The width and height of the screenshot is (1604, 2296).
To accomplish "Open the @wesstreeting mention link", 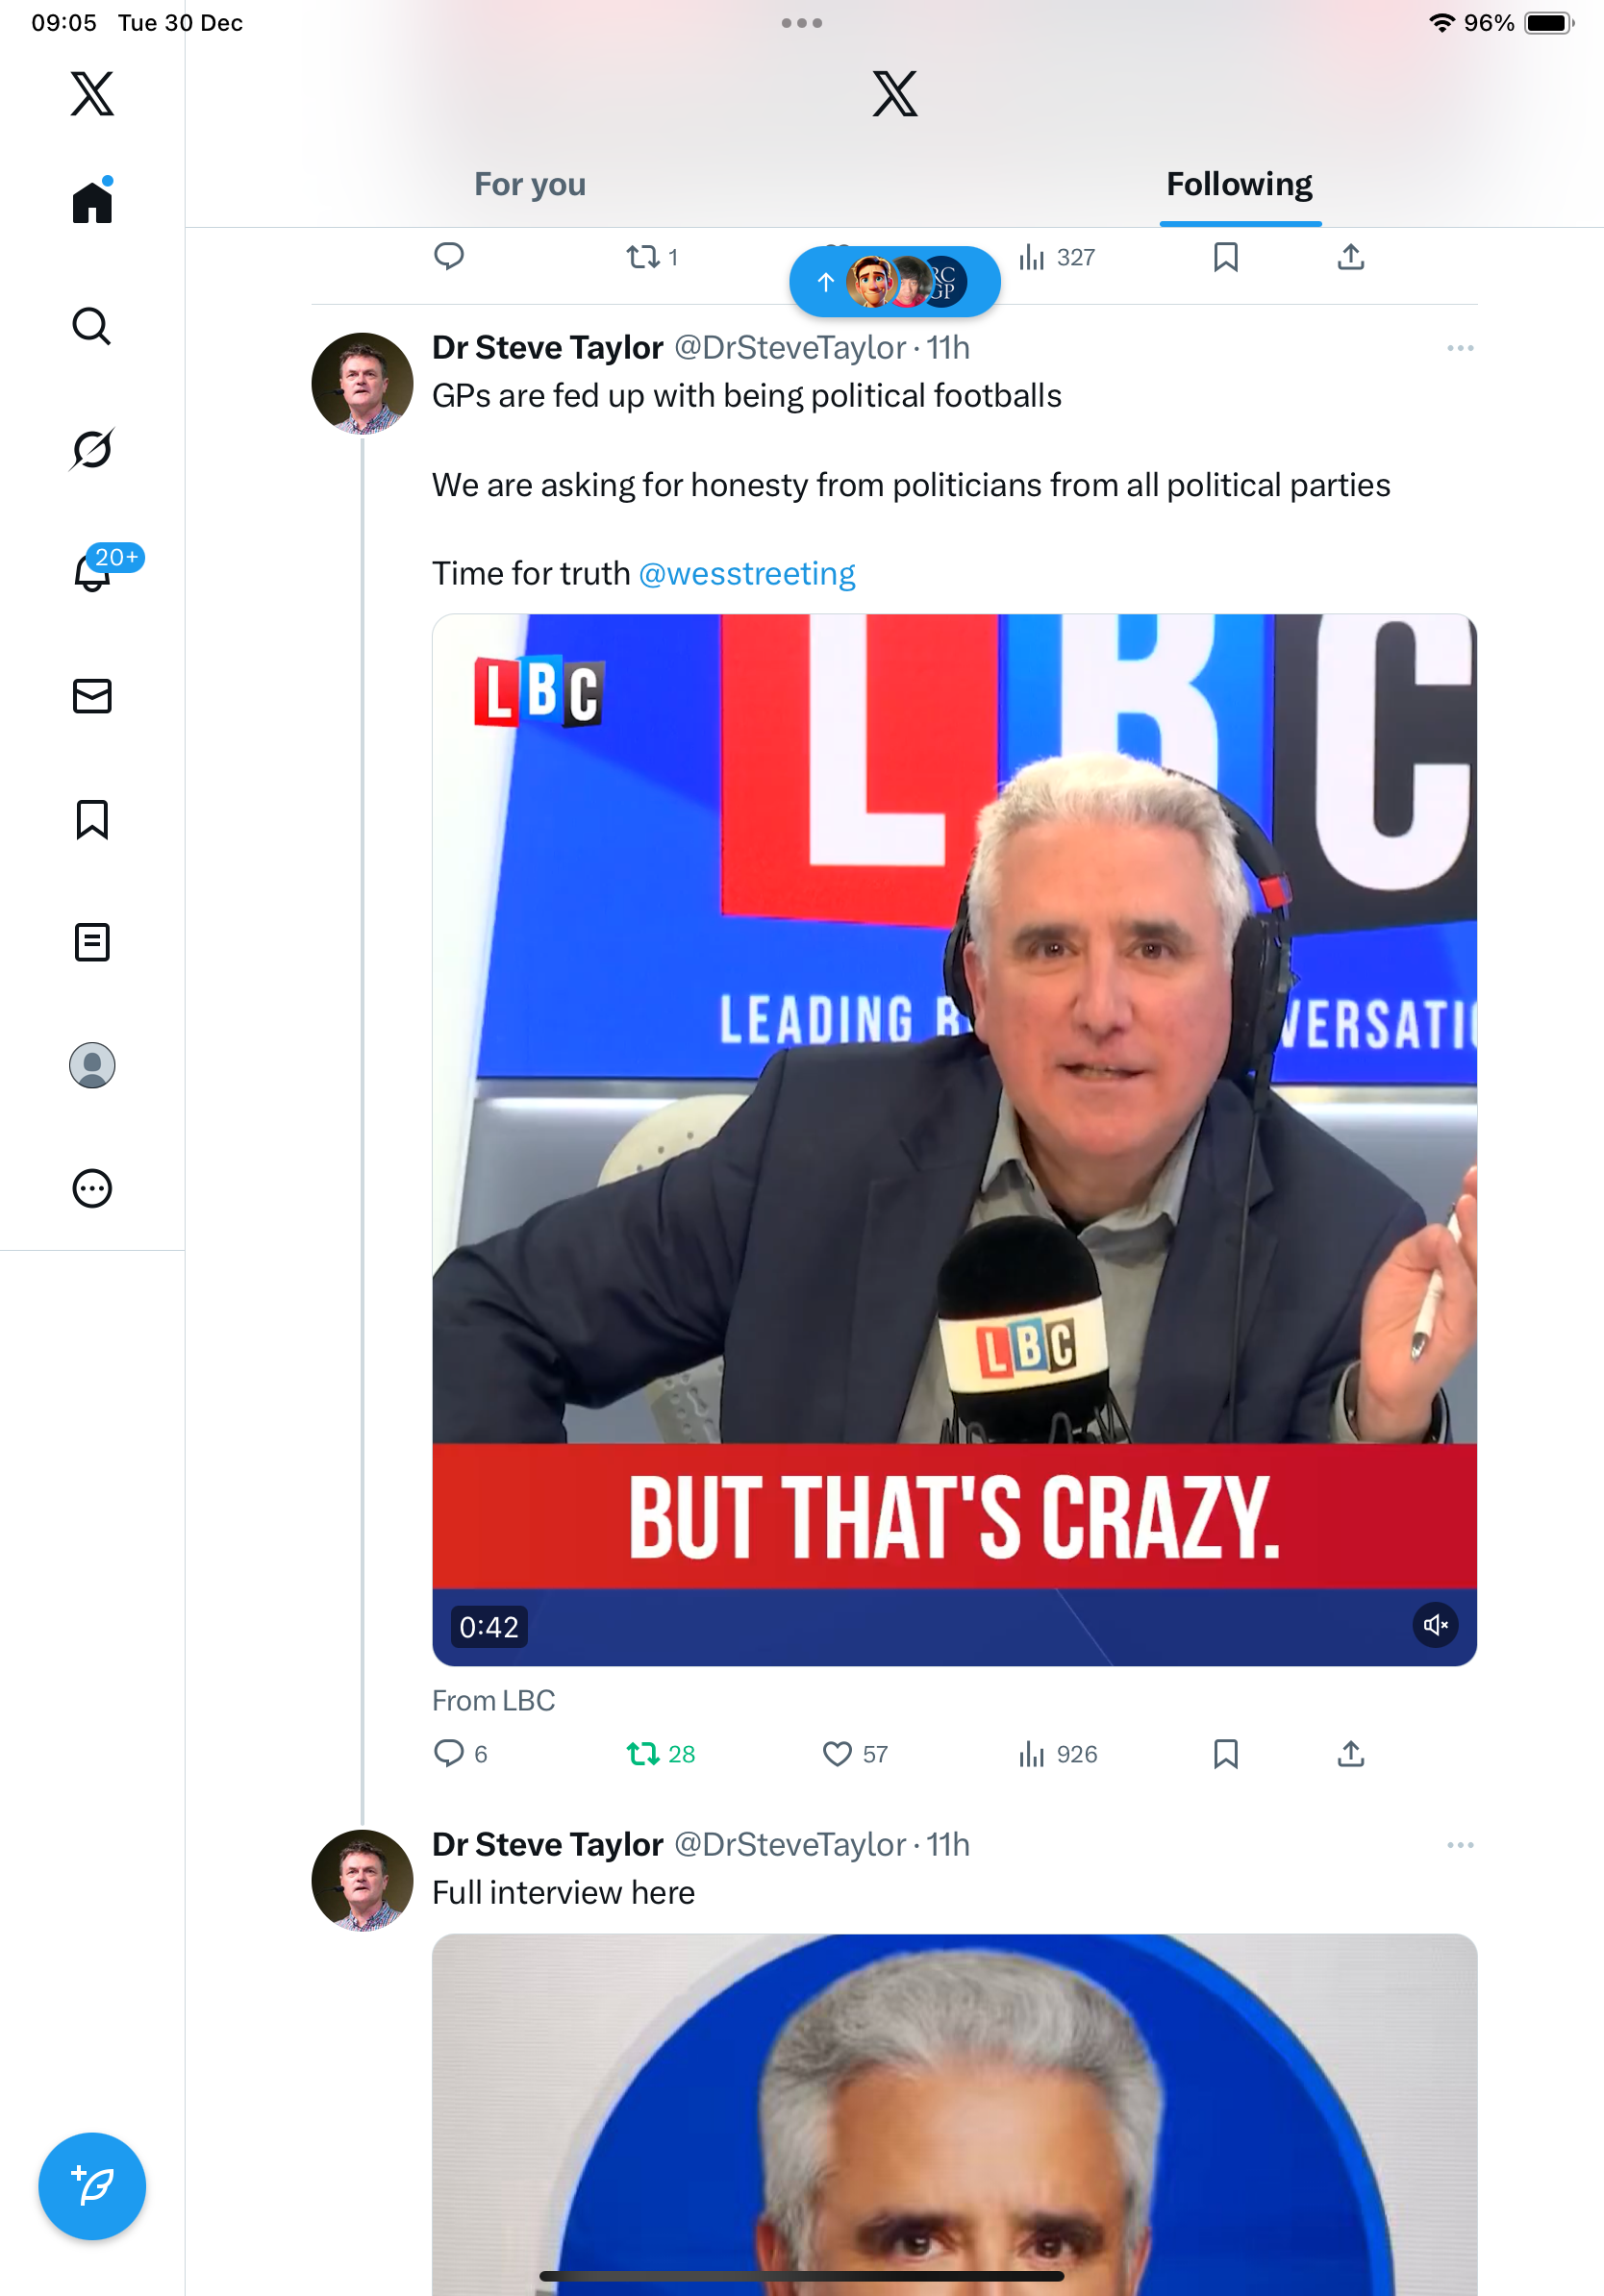I will pos(746,574).
